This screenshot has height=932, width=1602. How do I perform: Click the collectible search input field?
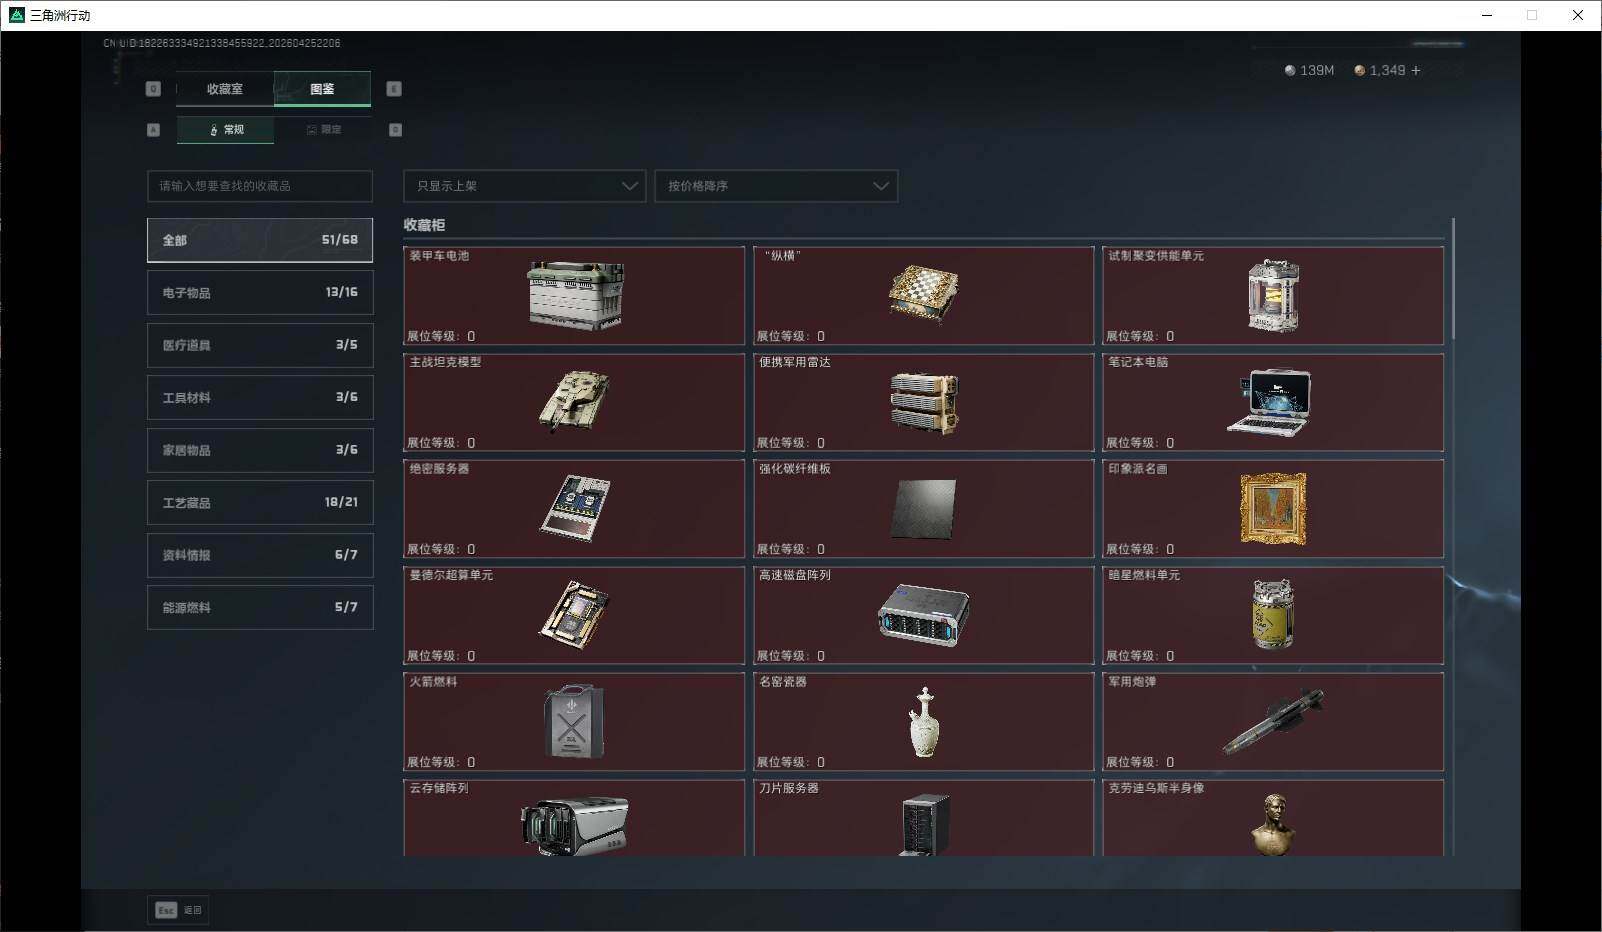pos(260,186)
